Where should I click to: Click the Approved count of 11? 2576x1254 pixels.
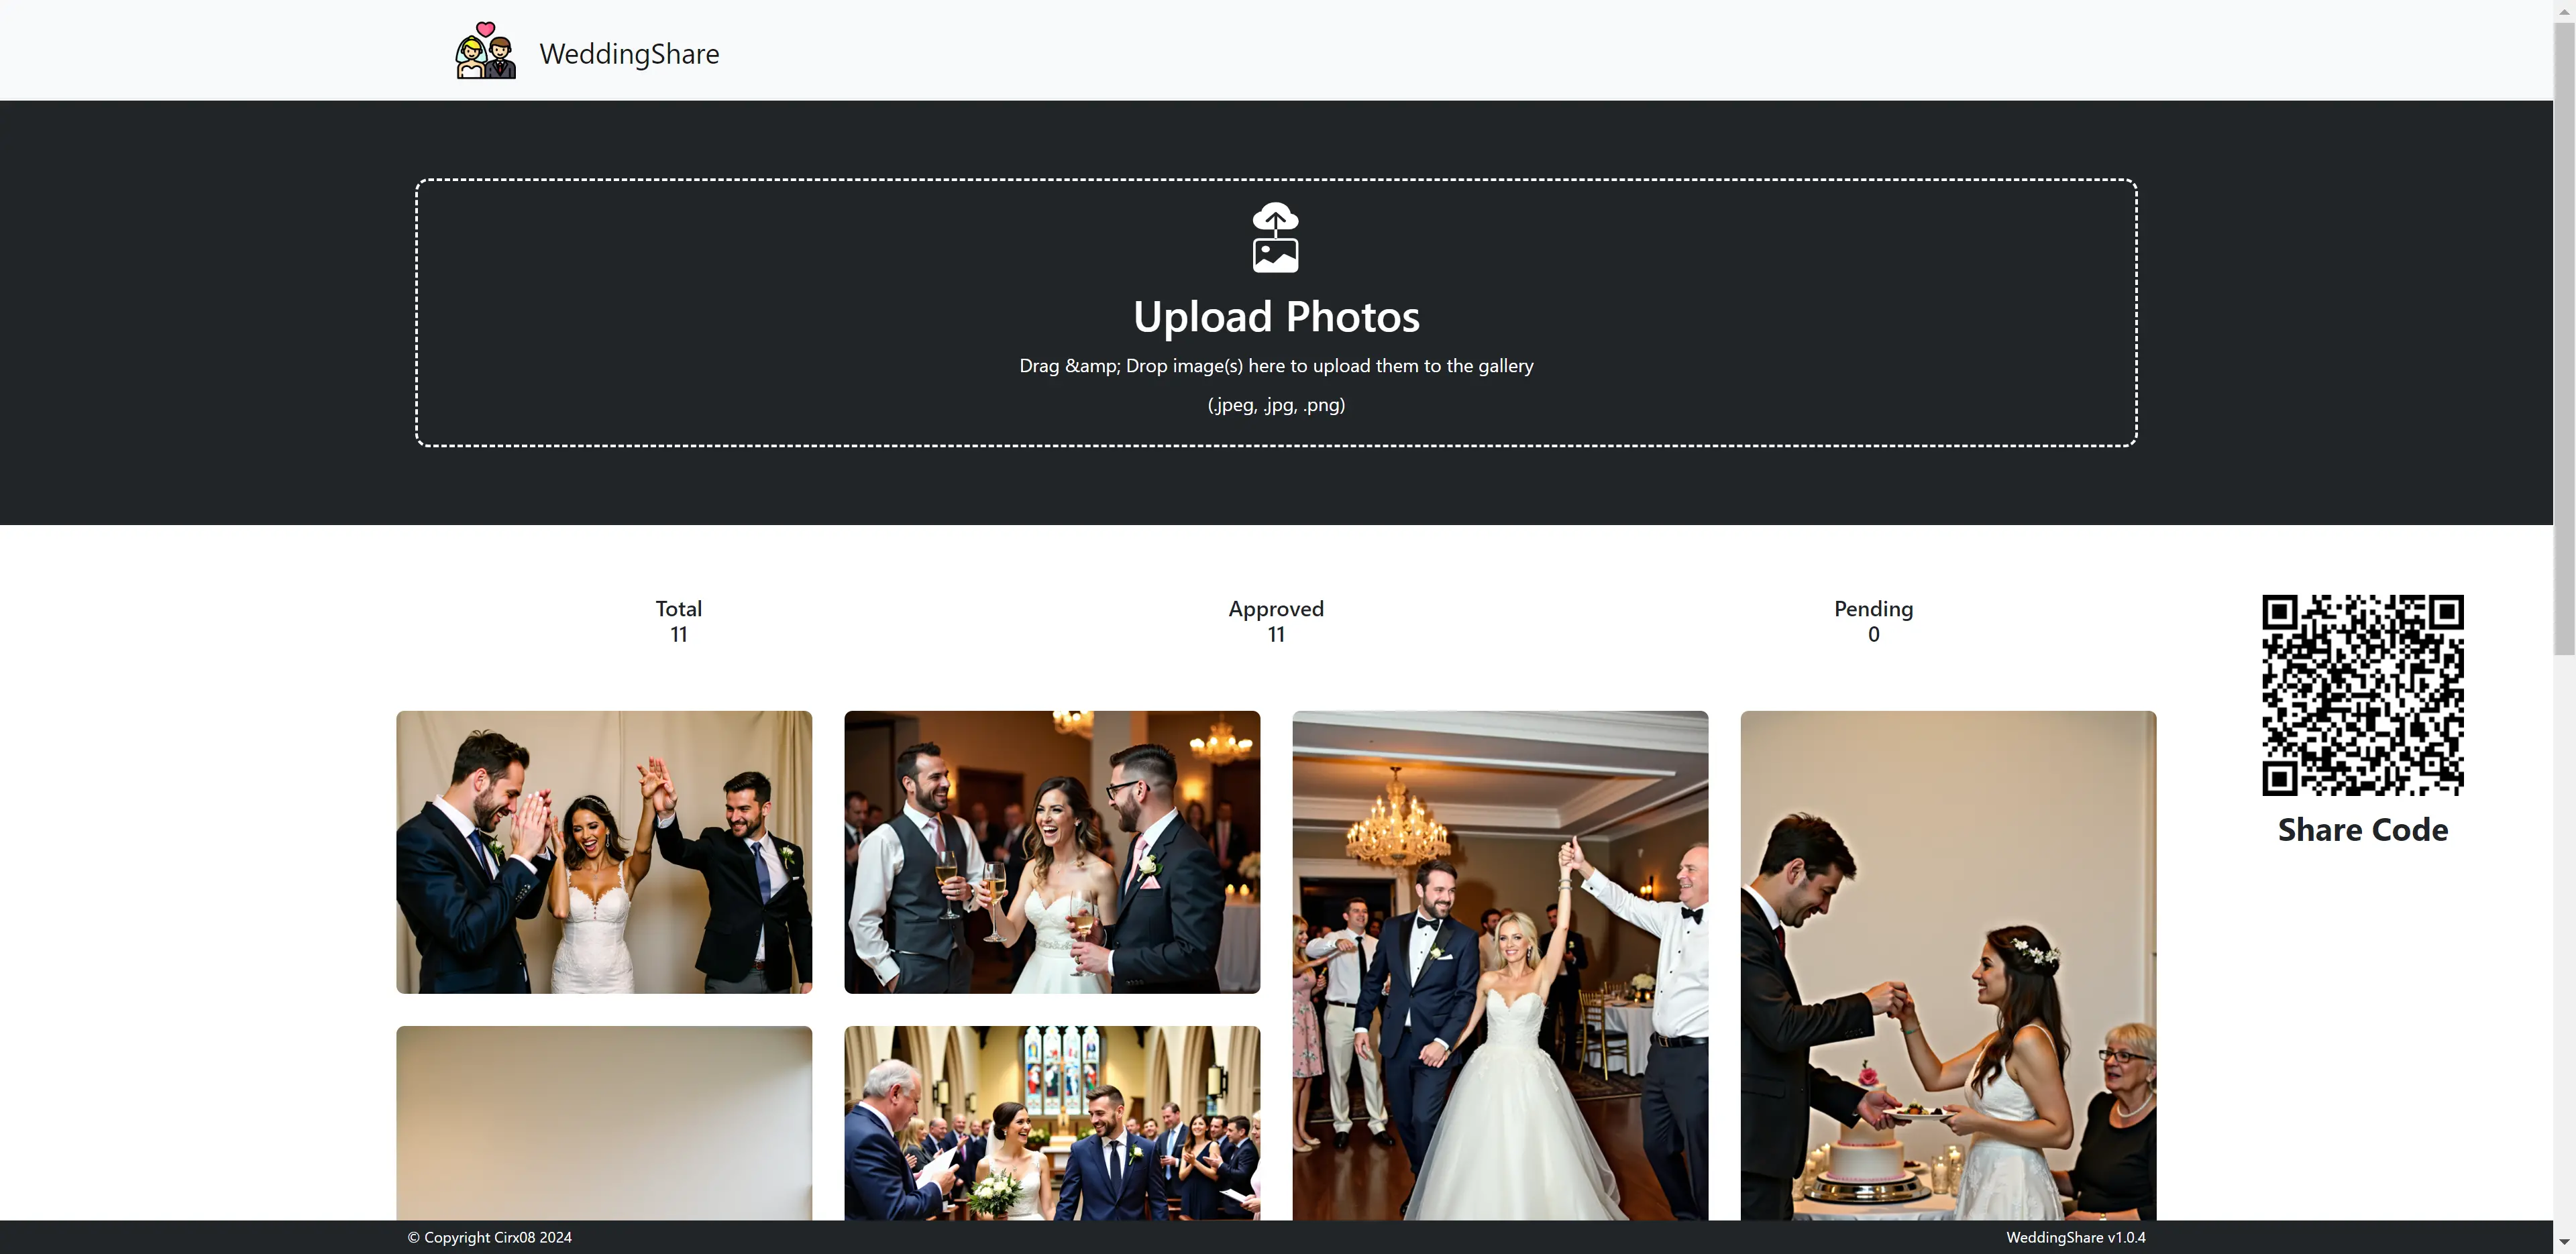pyautogui.click(x=1275, y=634)
